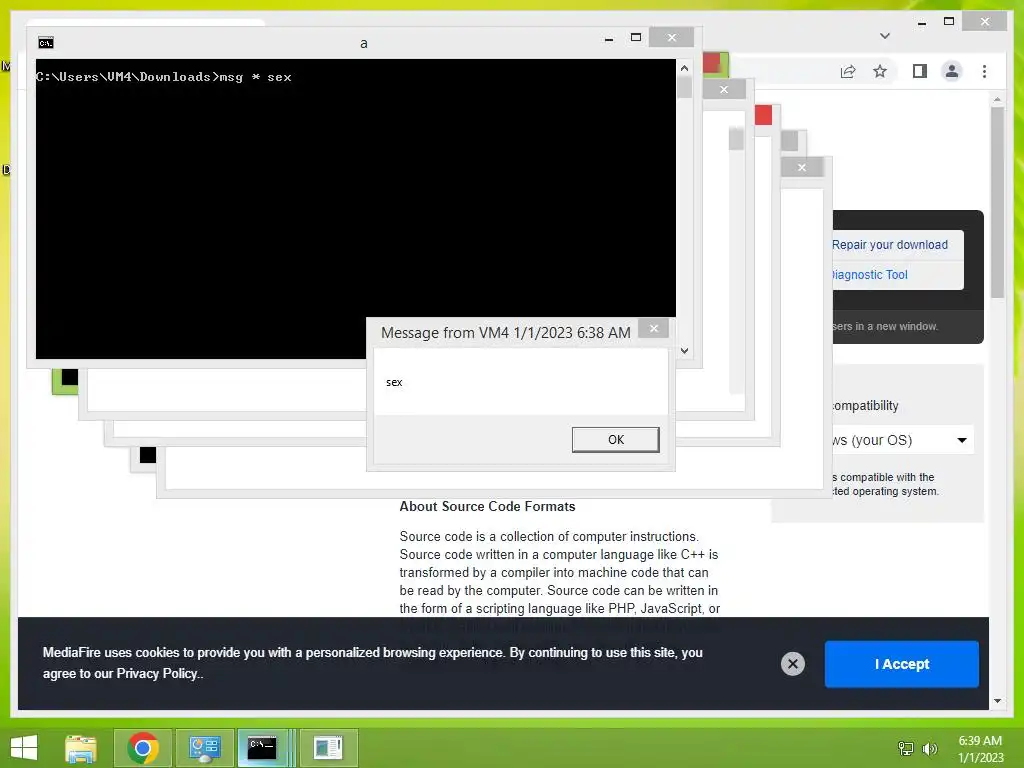Screen dimensions: 1024x768
Task: Open the Diagnostic Tool link
Action: [x=869, y=275]
